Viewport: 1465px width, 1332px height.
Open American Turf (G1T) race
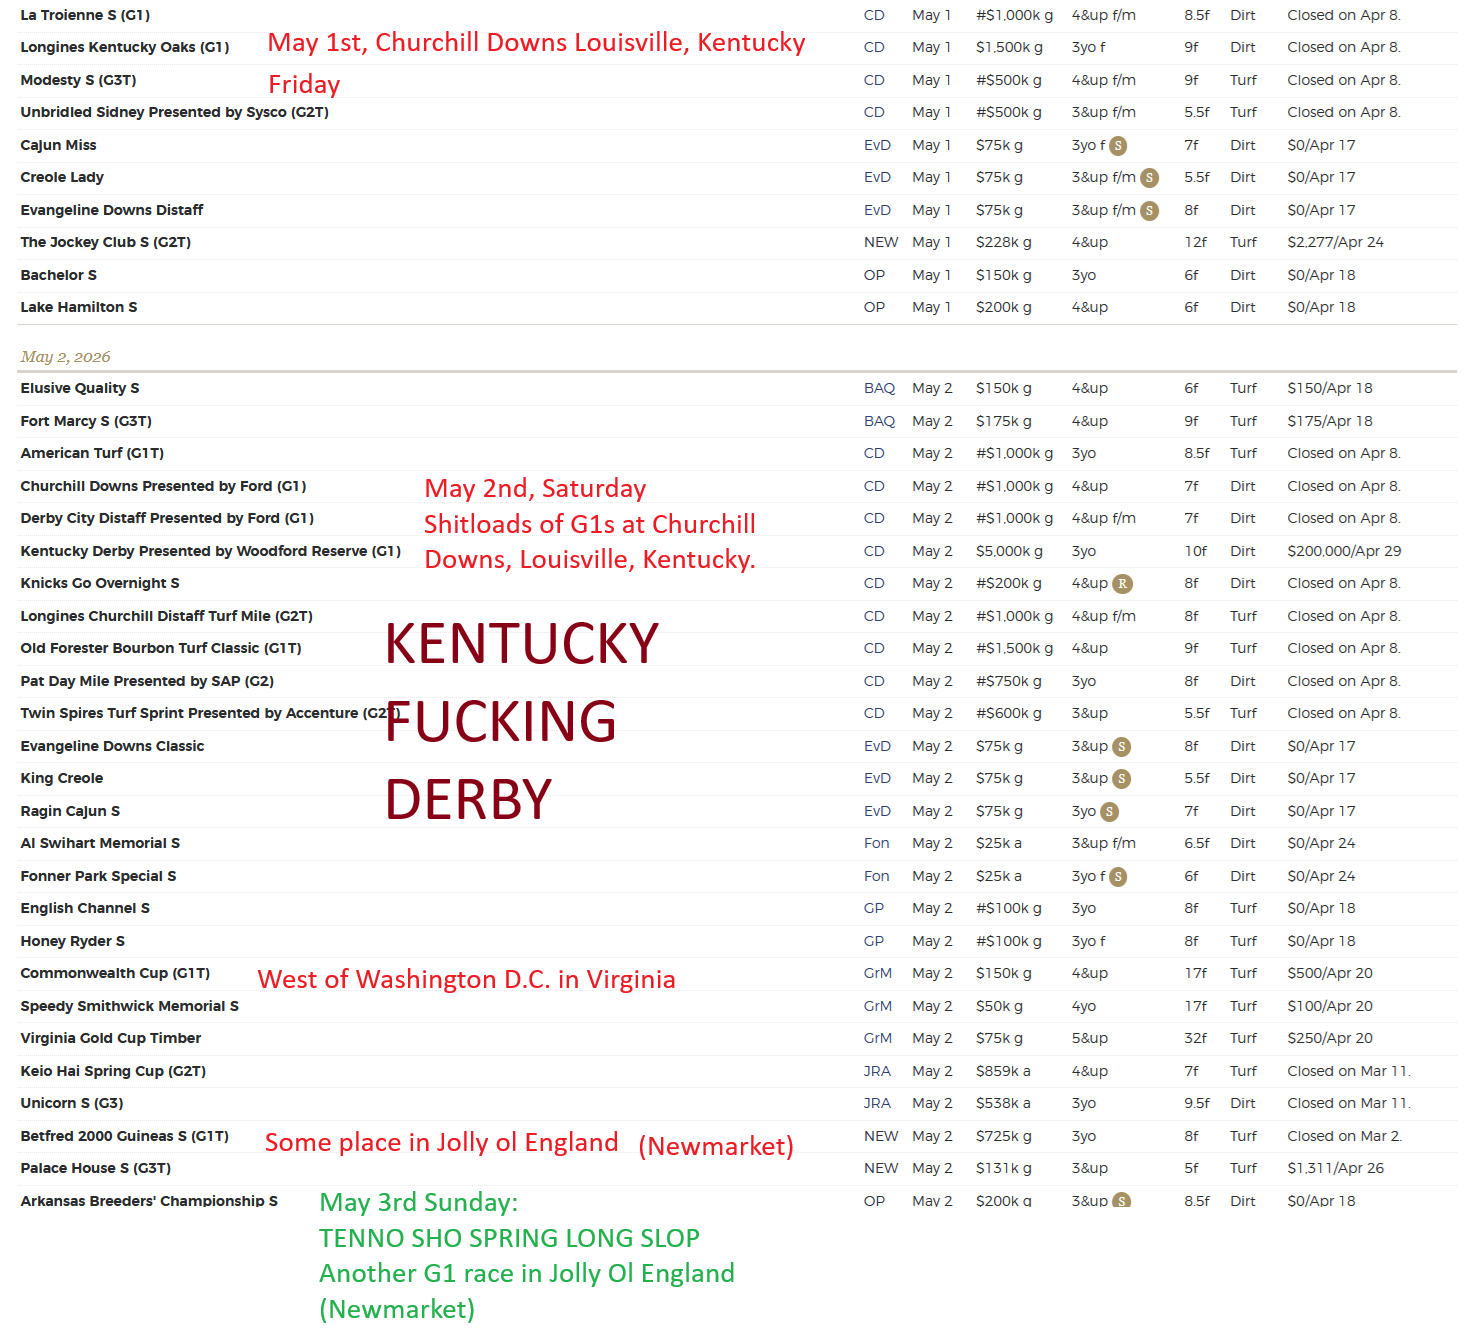(92, 453)
